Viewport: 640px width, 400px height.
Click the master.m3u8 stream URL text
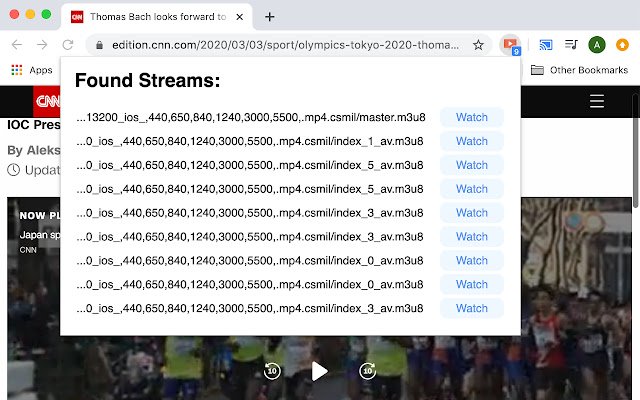(251, 118)
